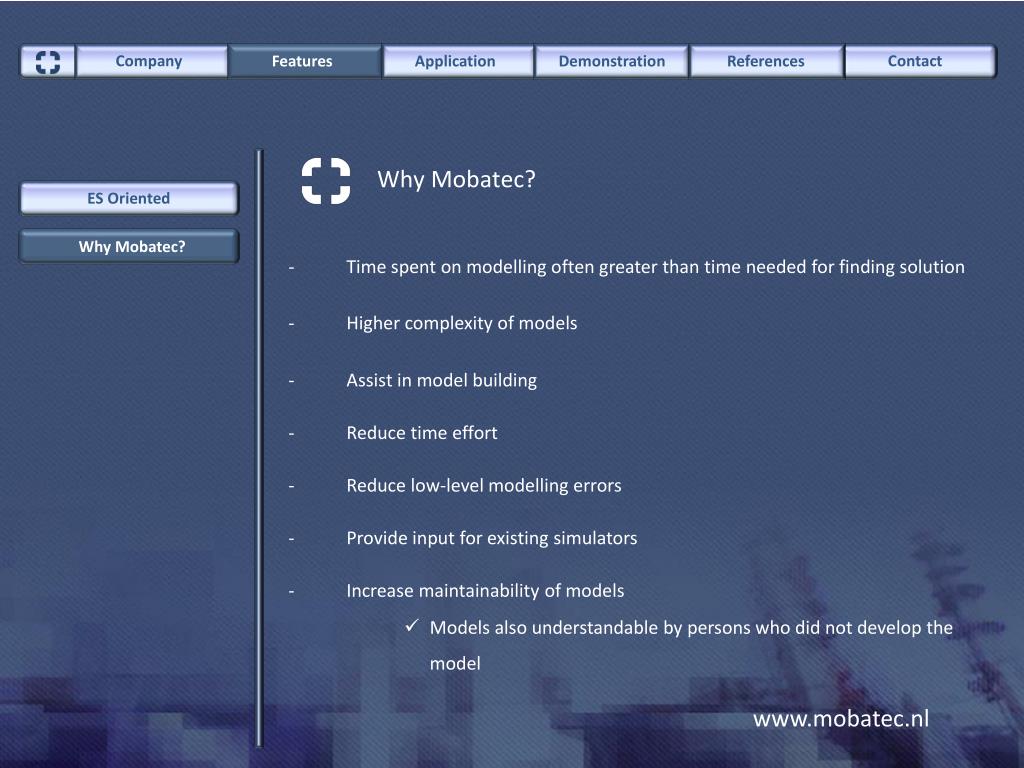
Task: Switch to the References tab
Action: (x=766, y=61)
